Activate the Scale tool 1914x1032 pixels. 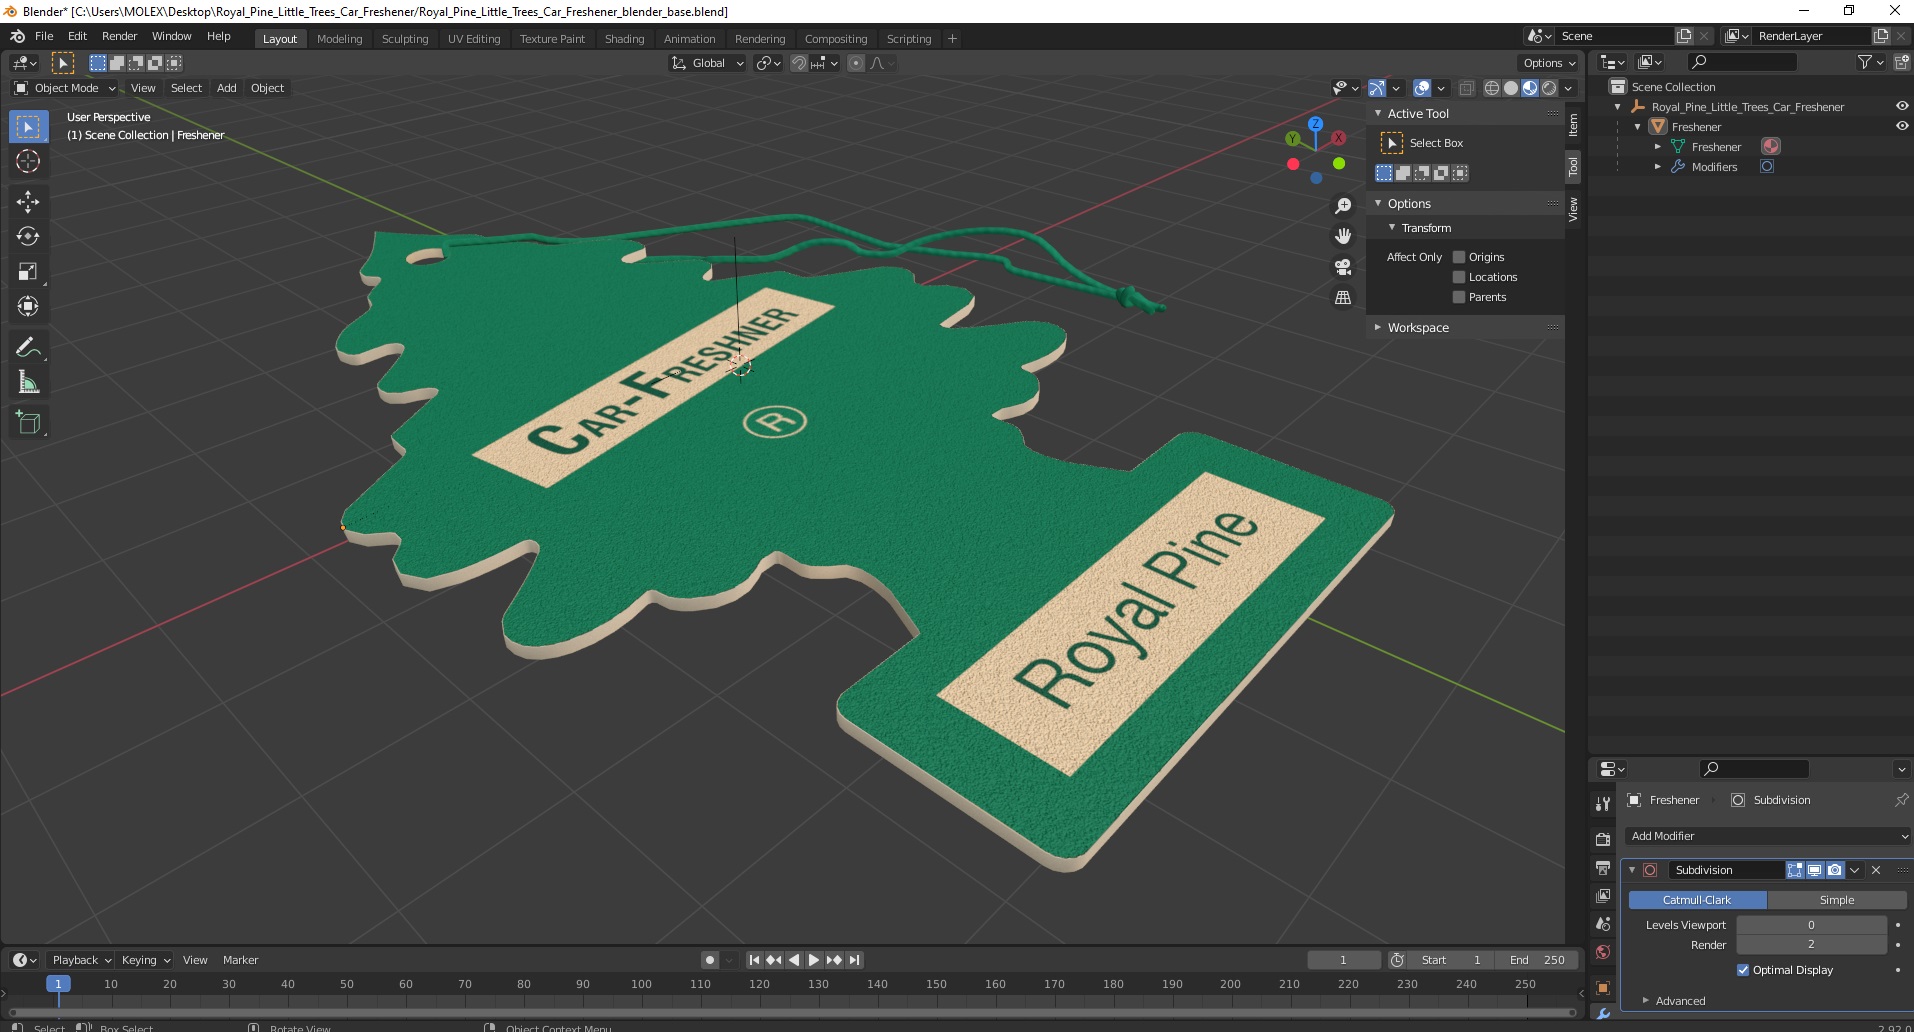point(28,272)
